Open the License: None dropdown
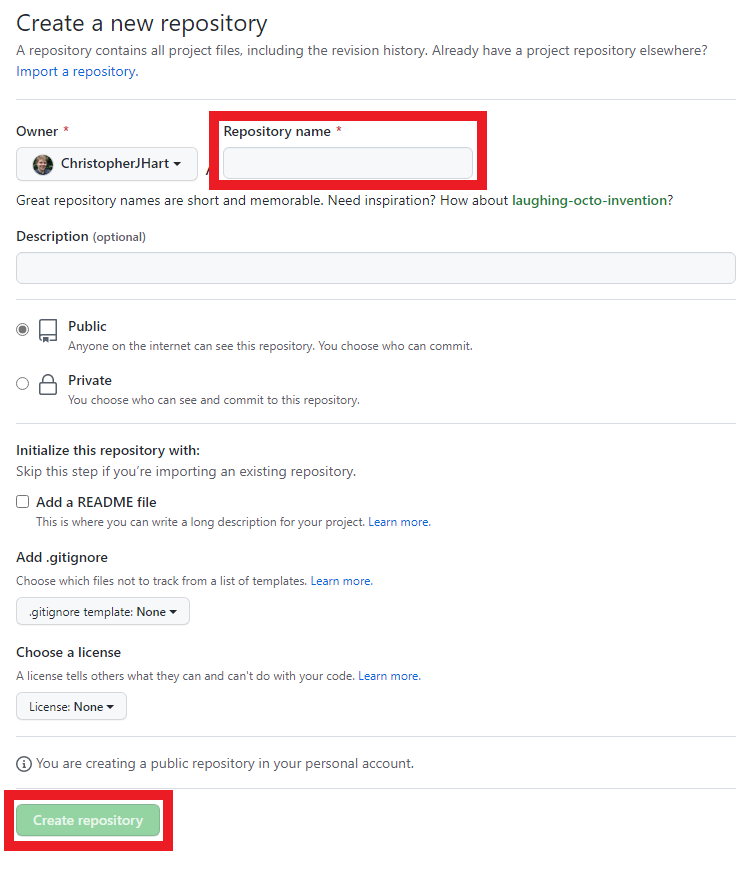This screenshot has height=871, width=755. click(x=71, y=707)
